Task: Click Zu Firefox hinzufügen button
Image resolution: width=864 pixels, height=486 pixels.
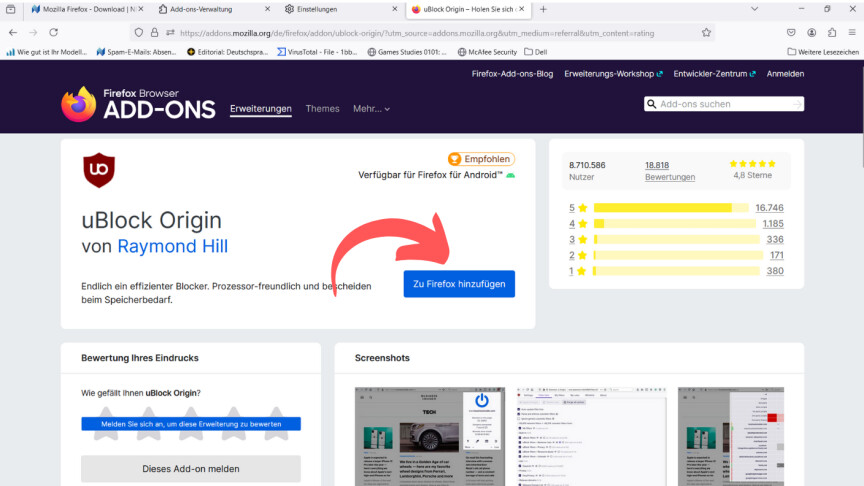Action: pos(459,284)
